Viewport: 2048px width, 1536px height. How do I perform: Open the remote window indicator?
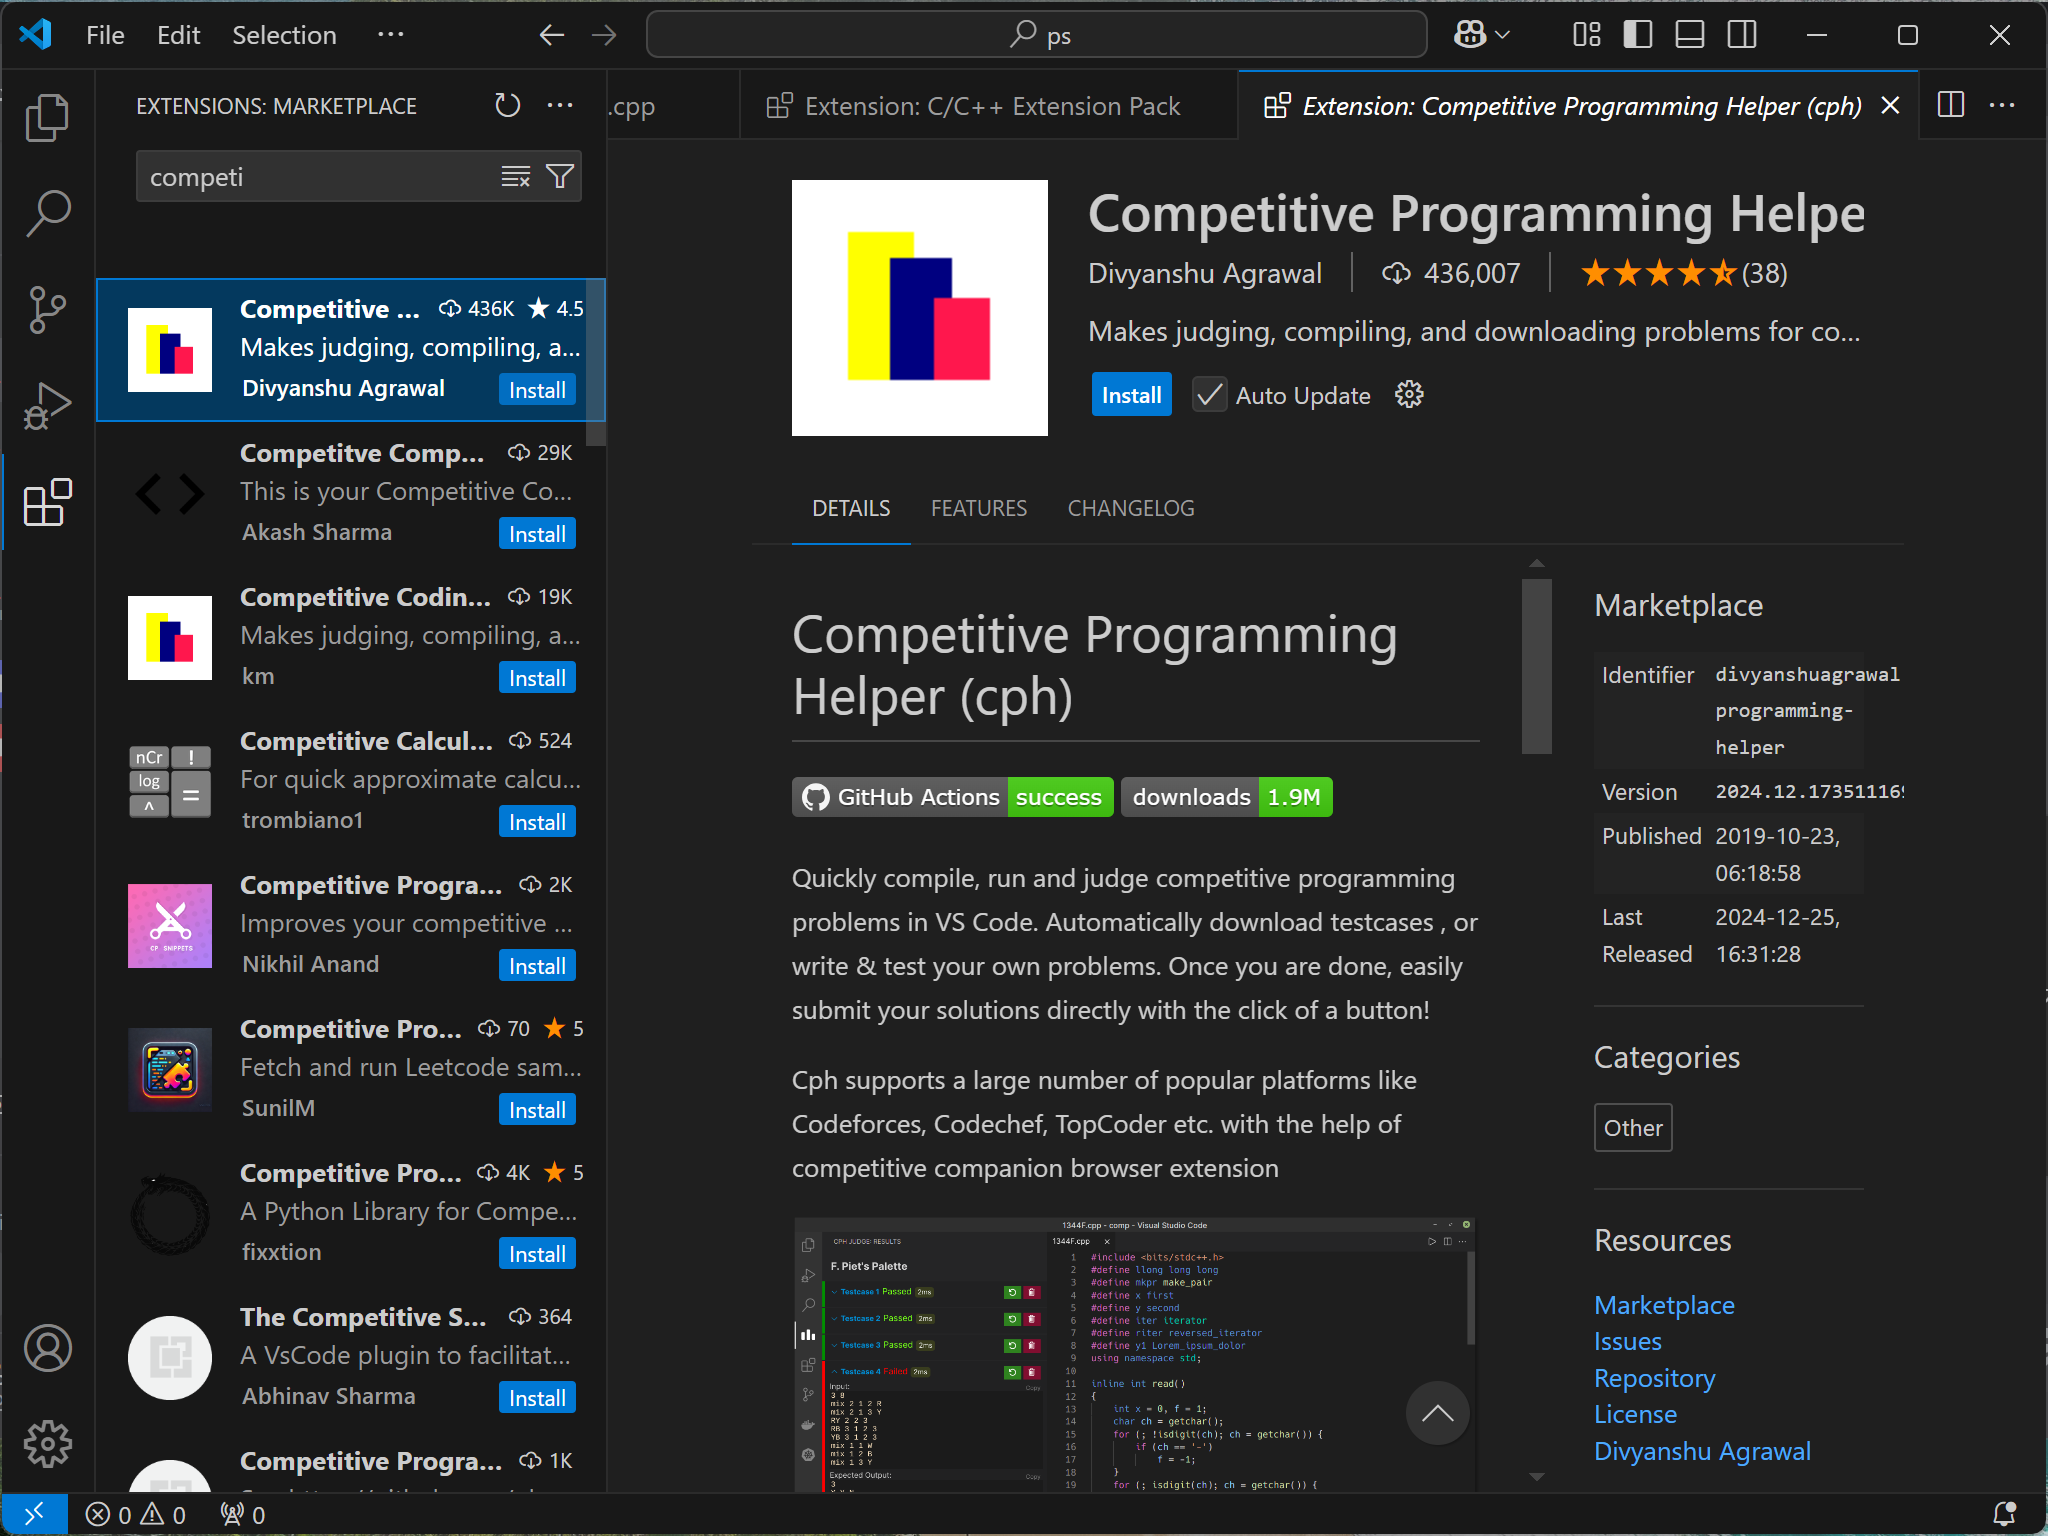click(34, 1515)
